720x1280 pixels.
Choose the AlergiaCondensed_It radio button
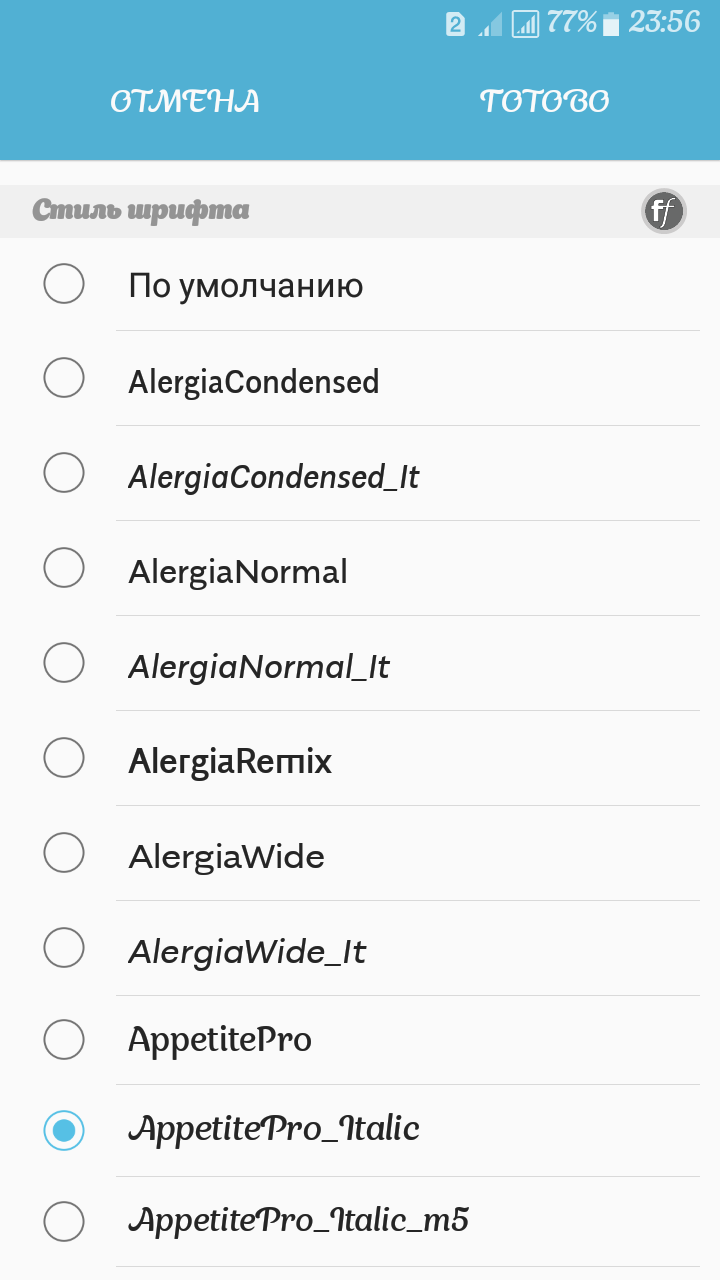[64, 473]
